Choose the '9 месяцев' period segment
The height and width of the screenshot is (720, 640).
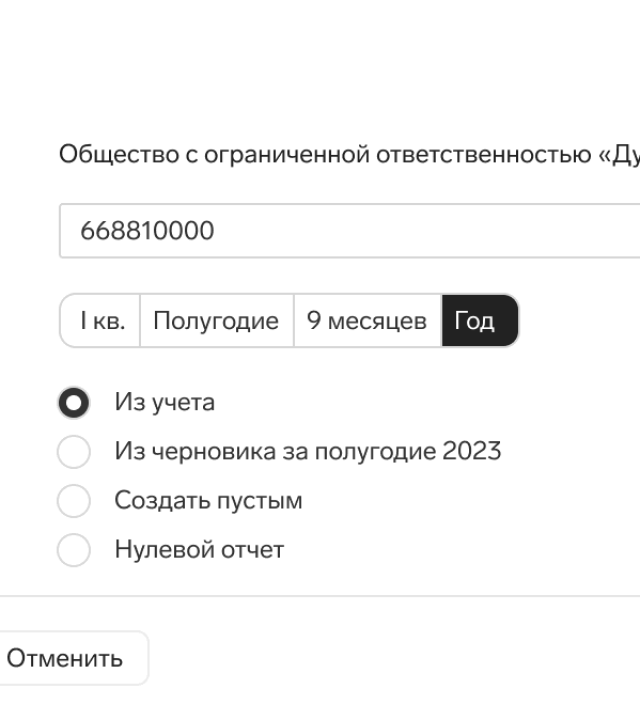click(x=367, y=321)
